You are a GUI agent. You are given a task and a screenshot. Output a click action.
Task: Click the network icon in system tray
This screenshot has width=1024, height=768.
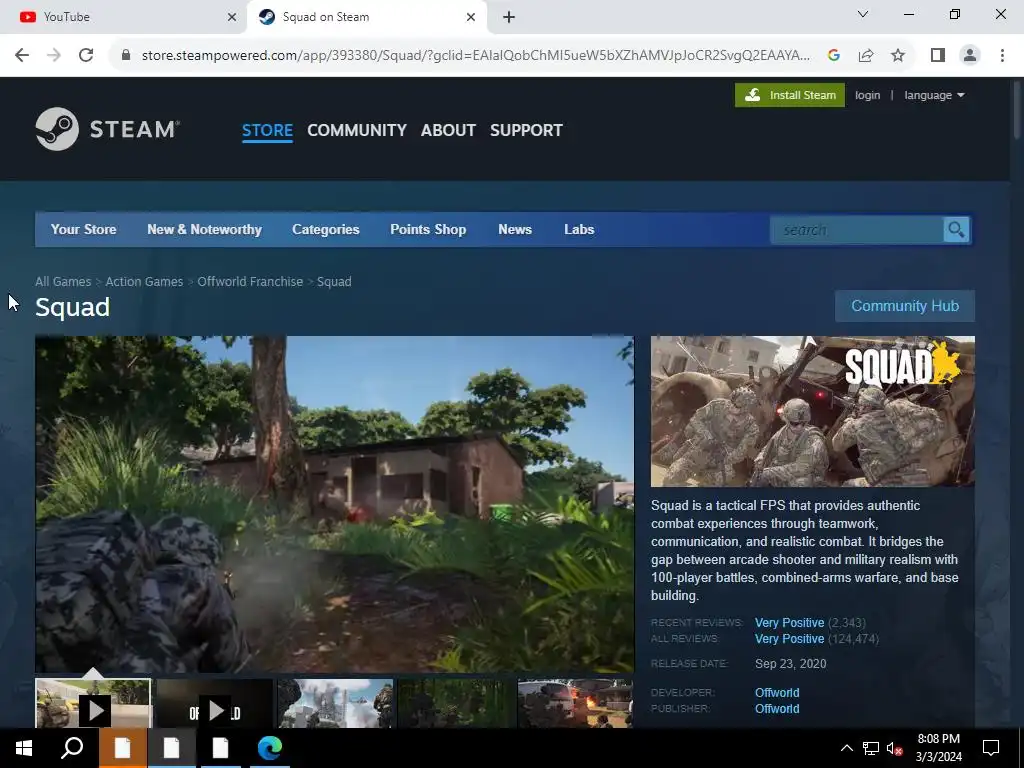pos(871,748)
